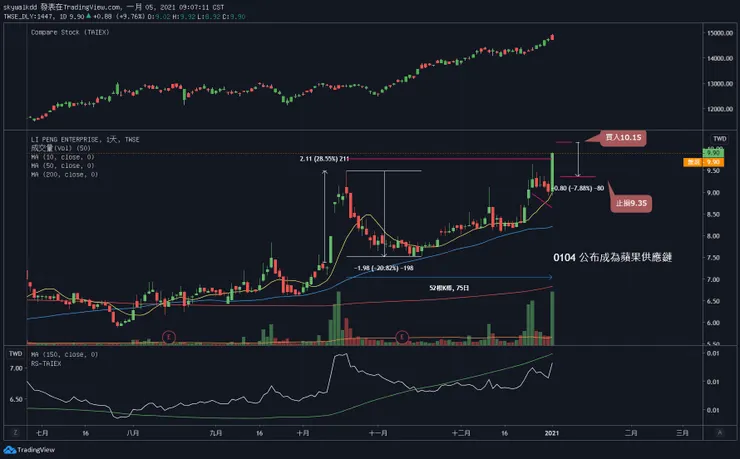Click 二月 on the time axis
This screenshot has height=459, width=740.
coord(631,433)
